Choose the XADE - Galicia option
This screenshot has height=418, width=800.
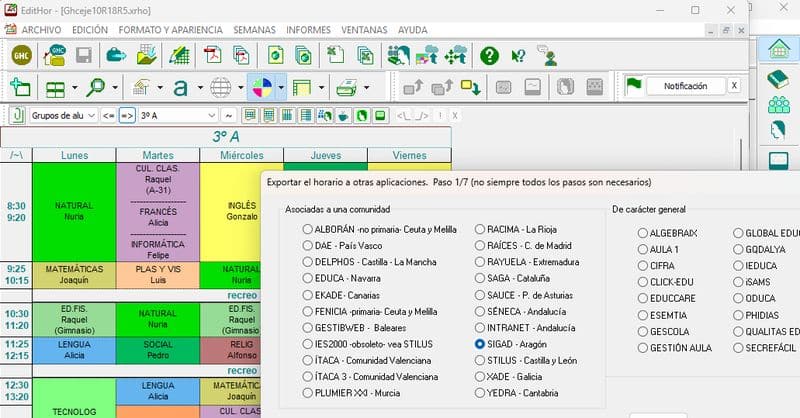[508, 377]
